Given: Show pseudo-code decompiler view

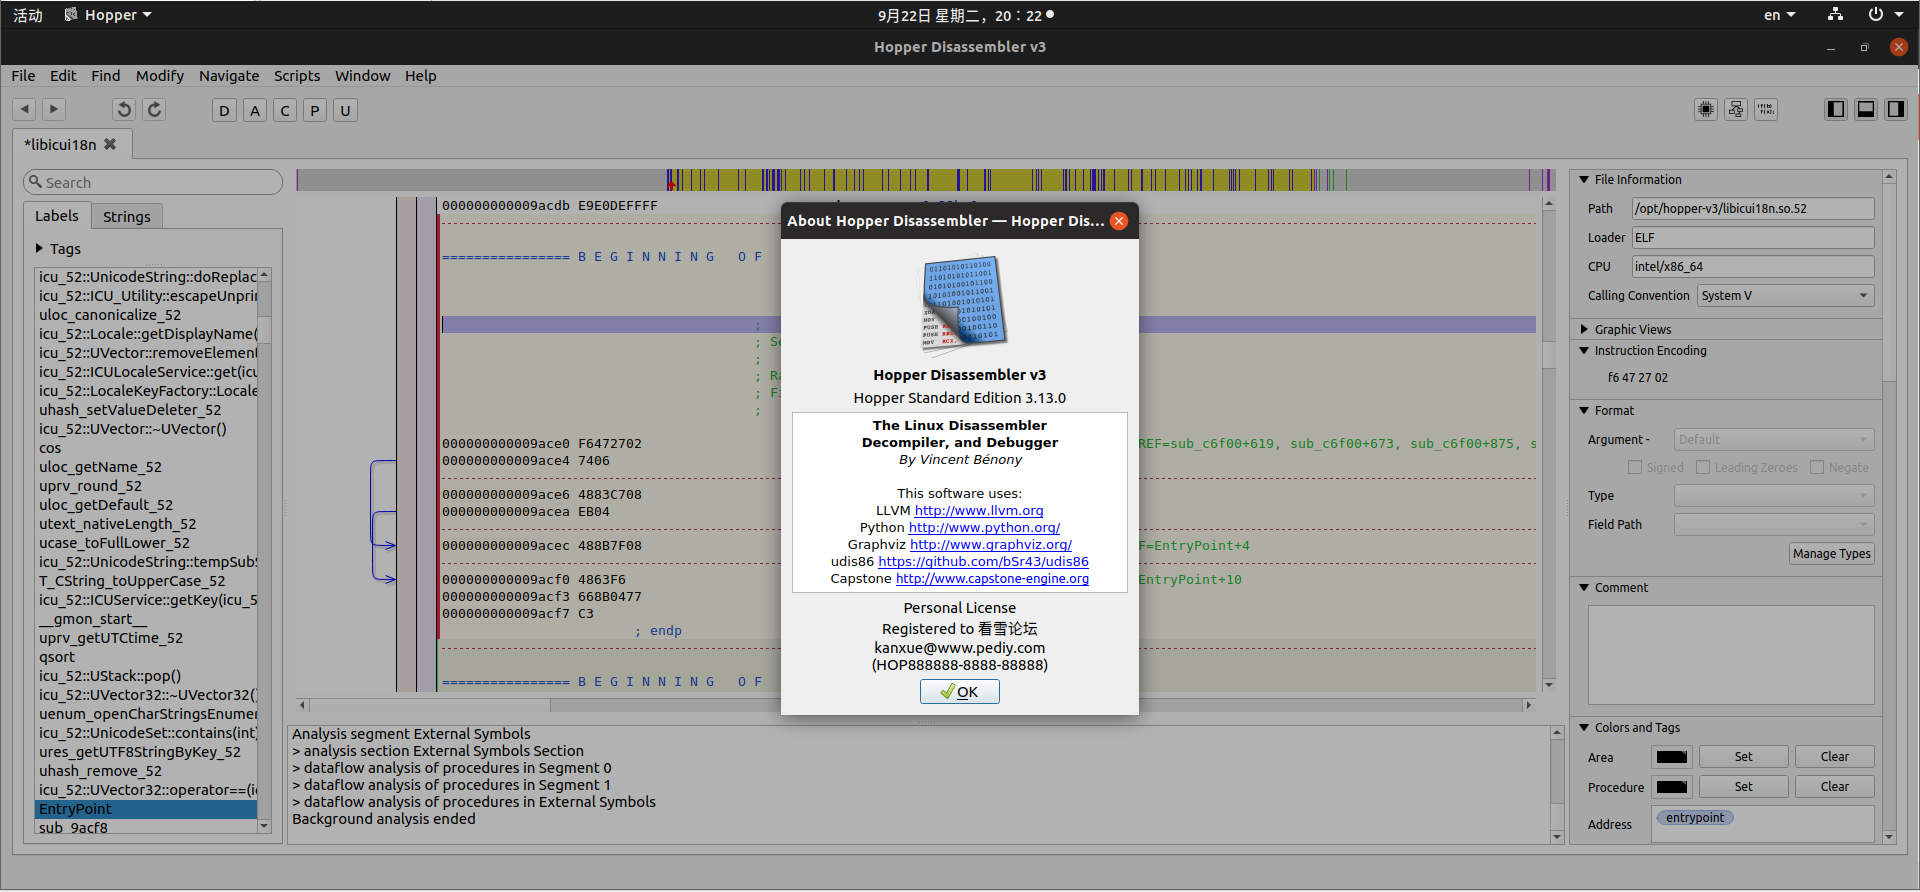Looking at the screenshot, I should click(x=1766, y=110).
